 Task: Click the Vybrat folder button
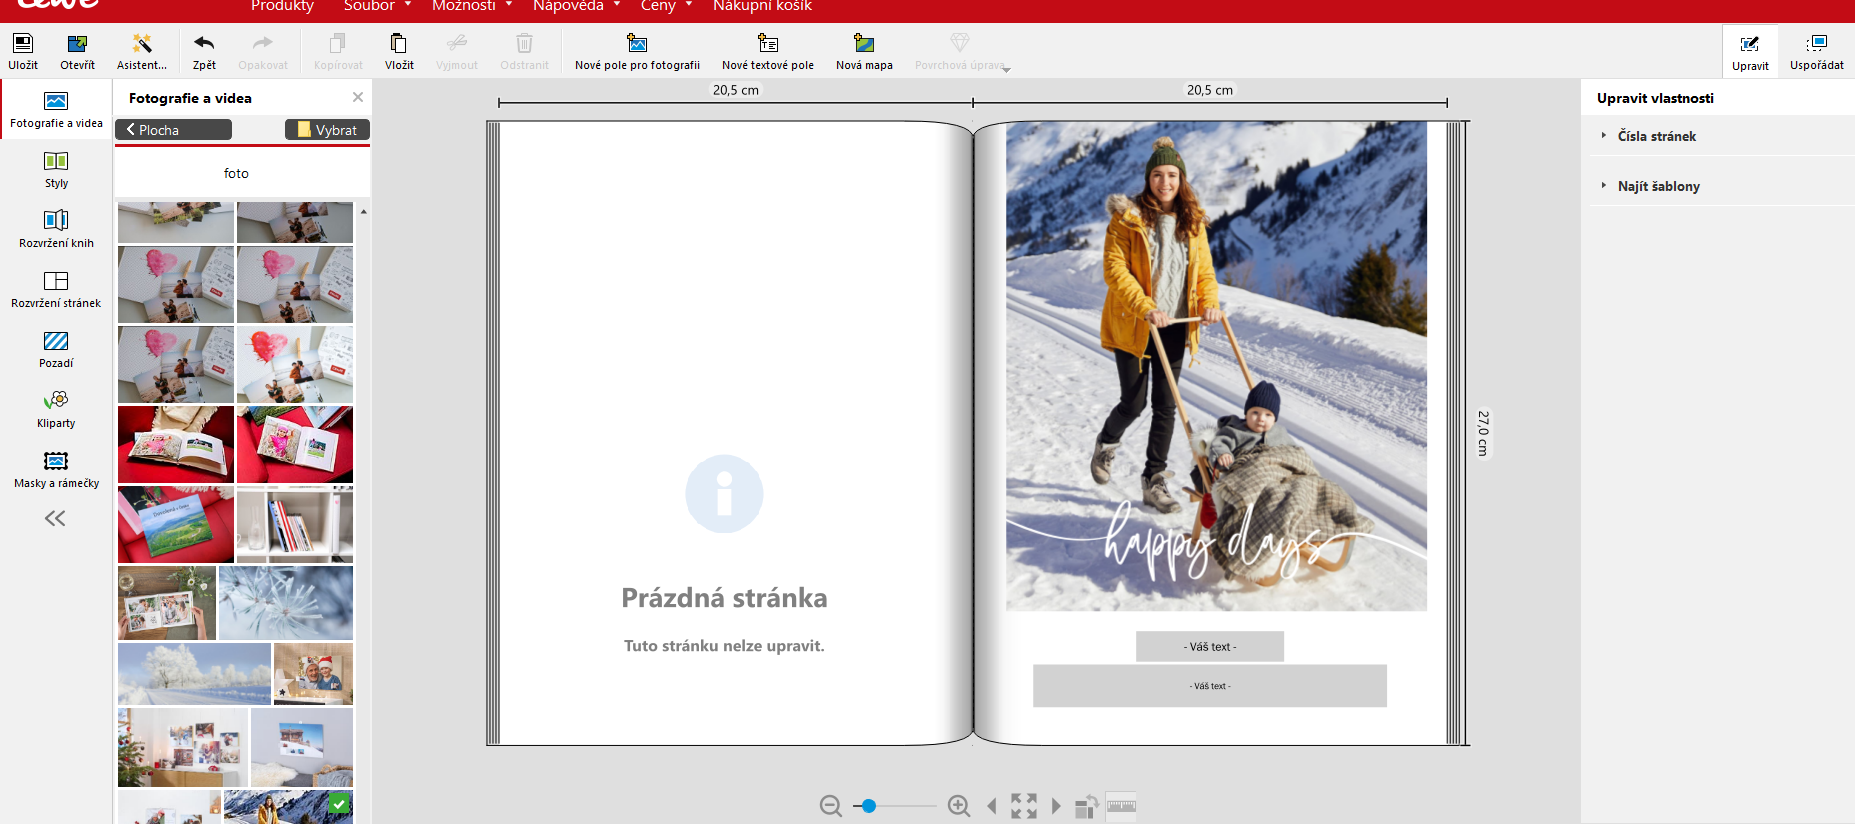click(x=327, y=130)
